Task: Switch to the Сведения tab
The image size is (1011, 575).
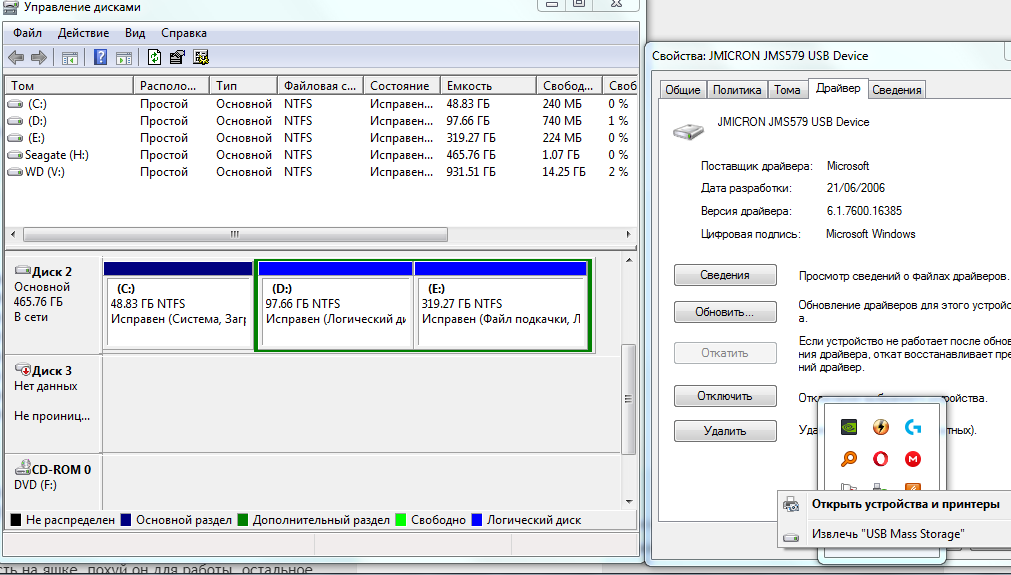Action: (897, 90)
